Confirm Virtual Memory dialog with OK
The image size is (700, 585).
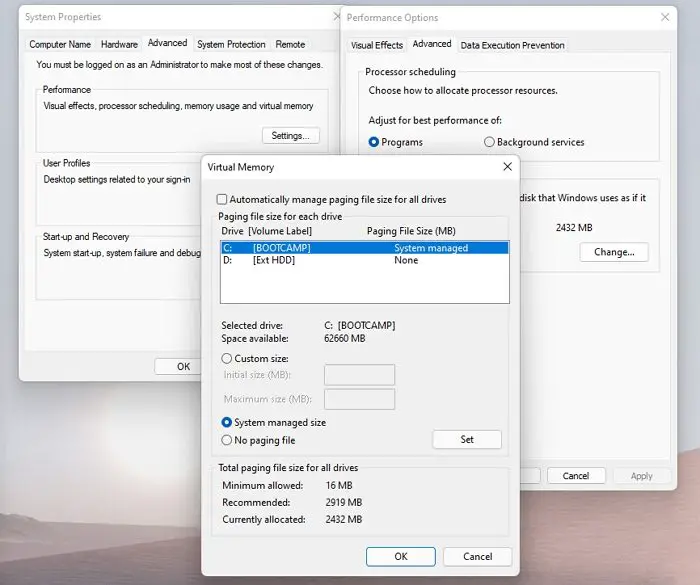(400, 556)
